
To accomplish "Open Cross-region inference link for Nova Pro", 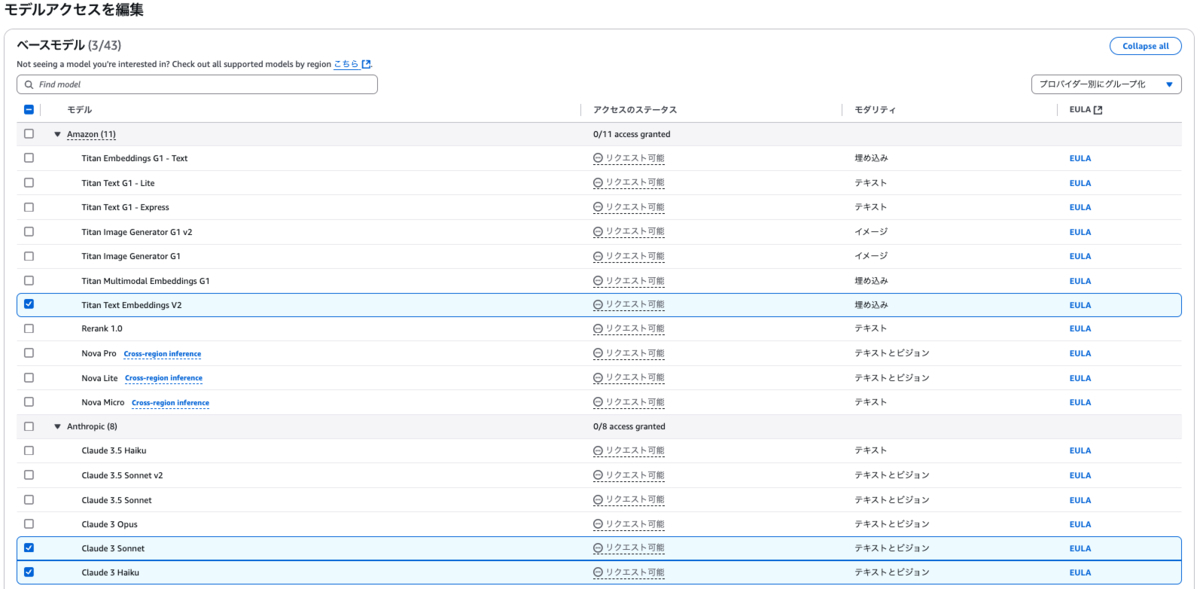I will [x=162, y=354].
